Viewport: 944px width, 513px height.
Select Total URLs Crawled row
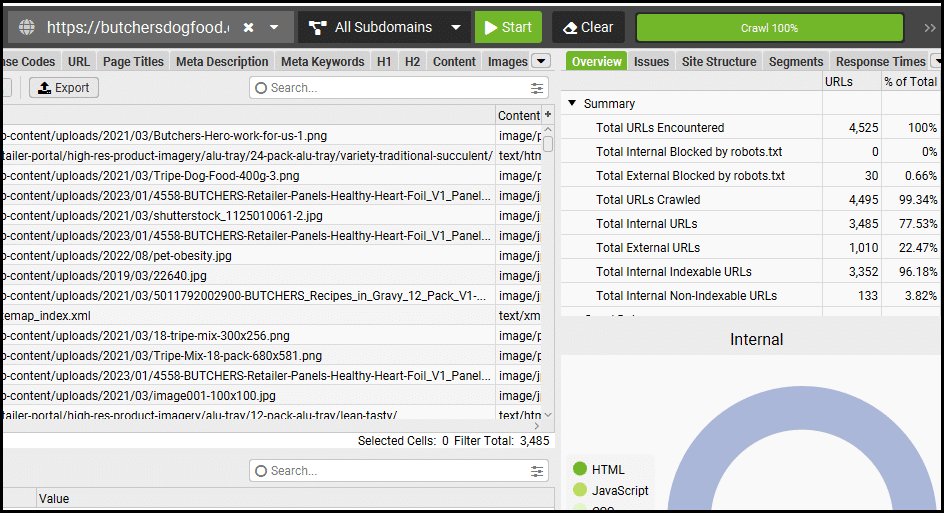[x=750, y=200]
